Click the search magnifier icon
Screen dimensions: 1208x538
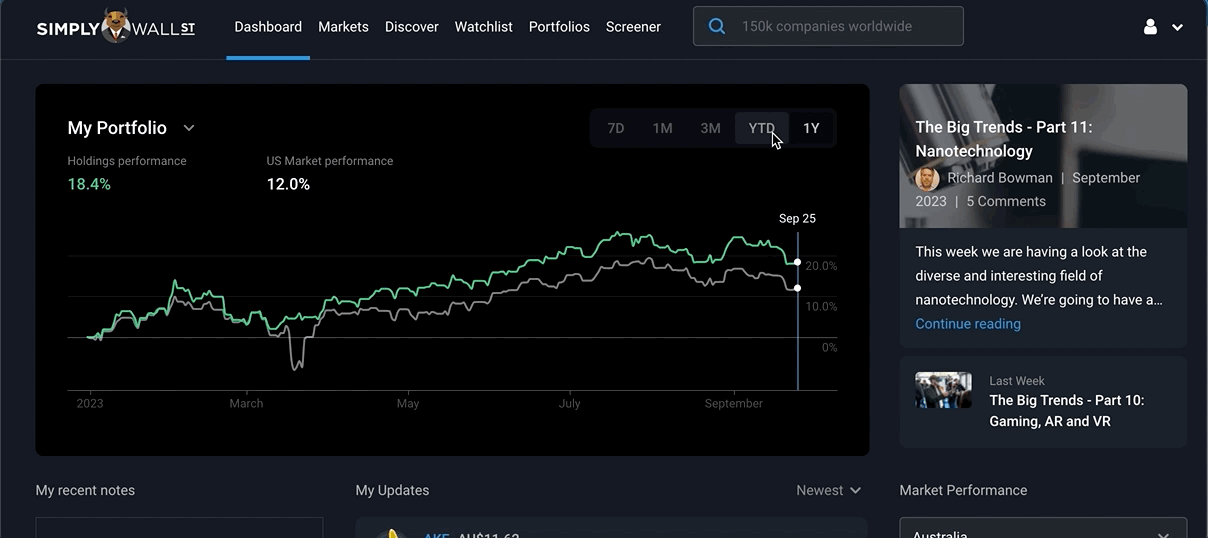[x=717, y=27]
